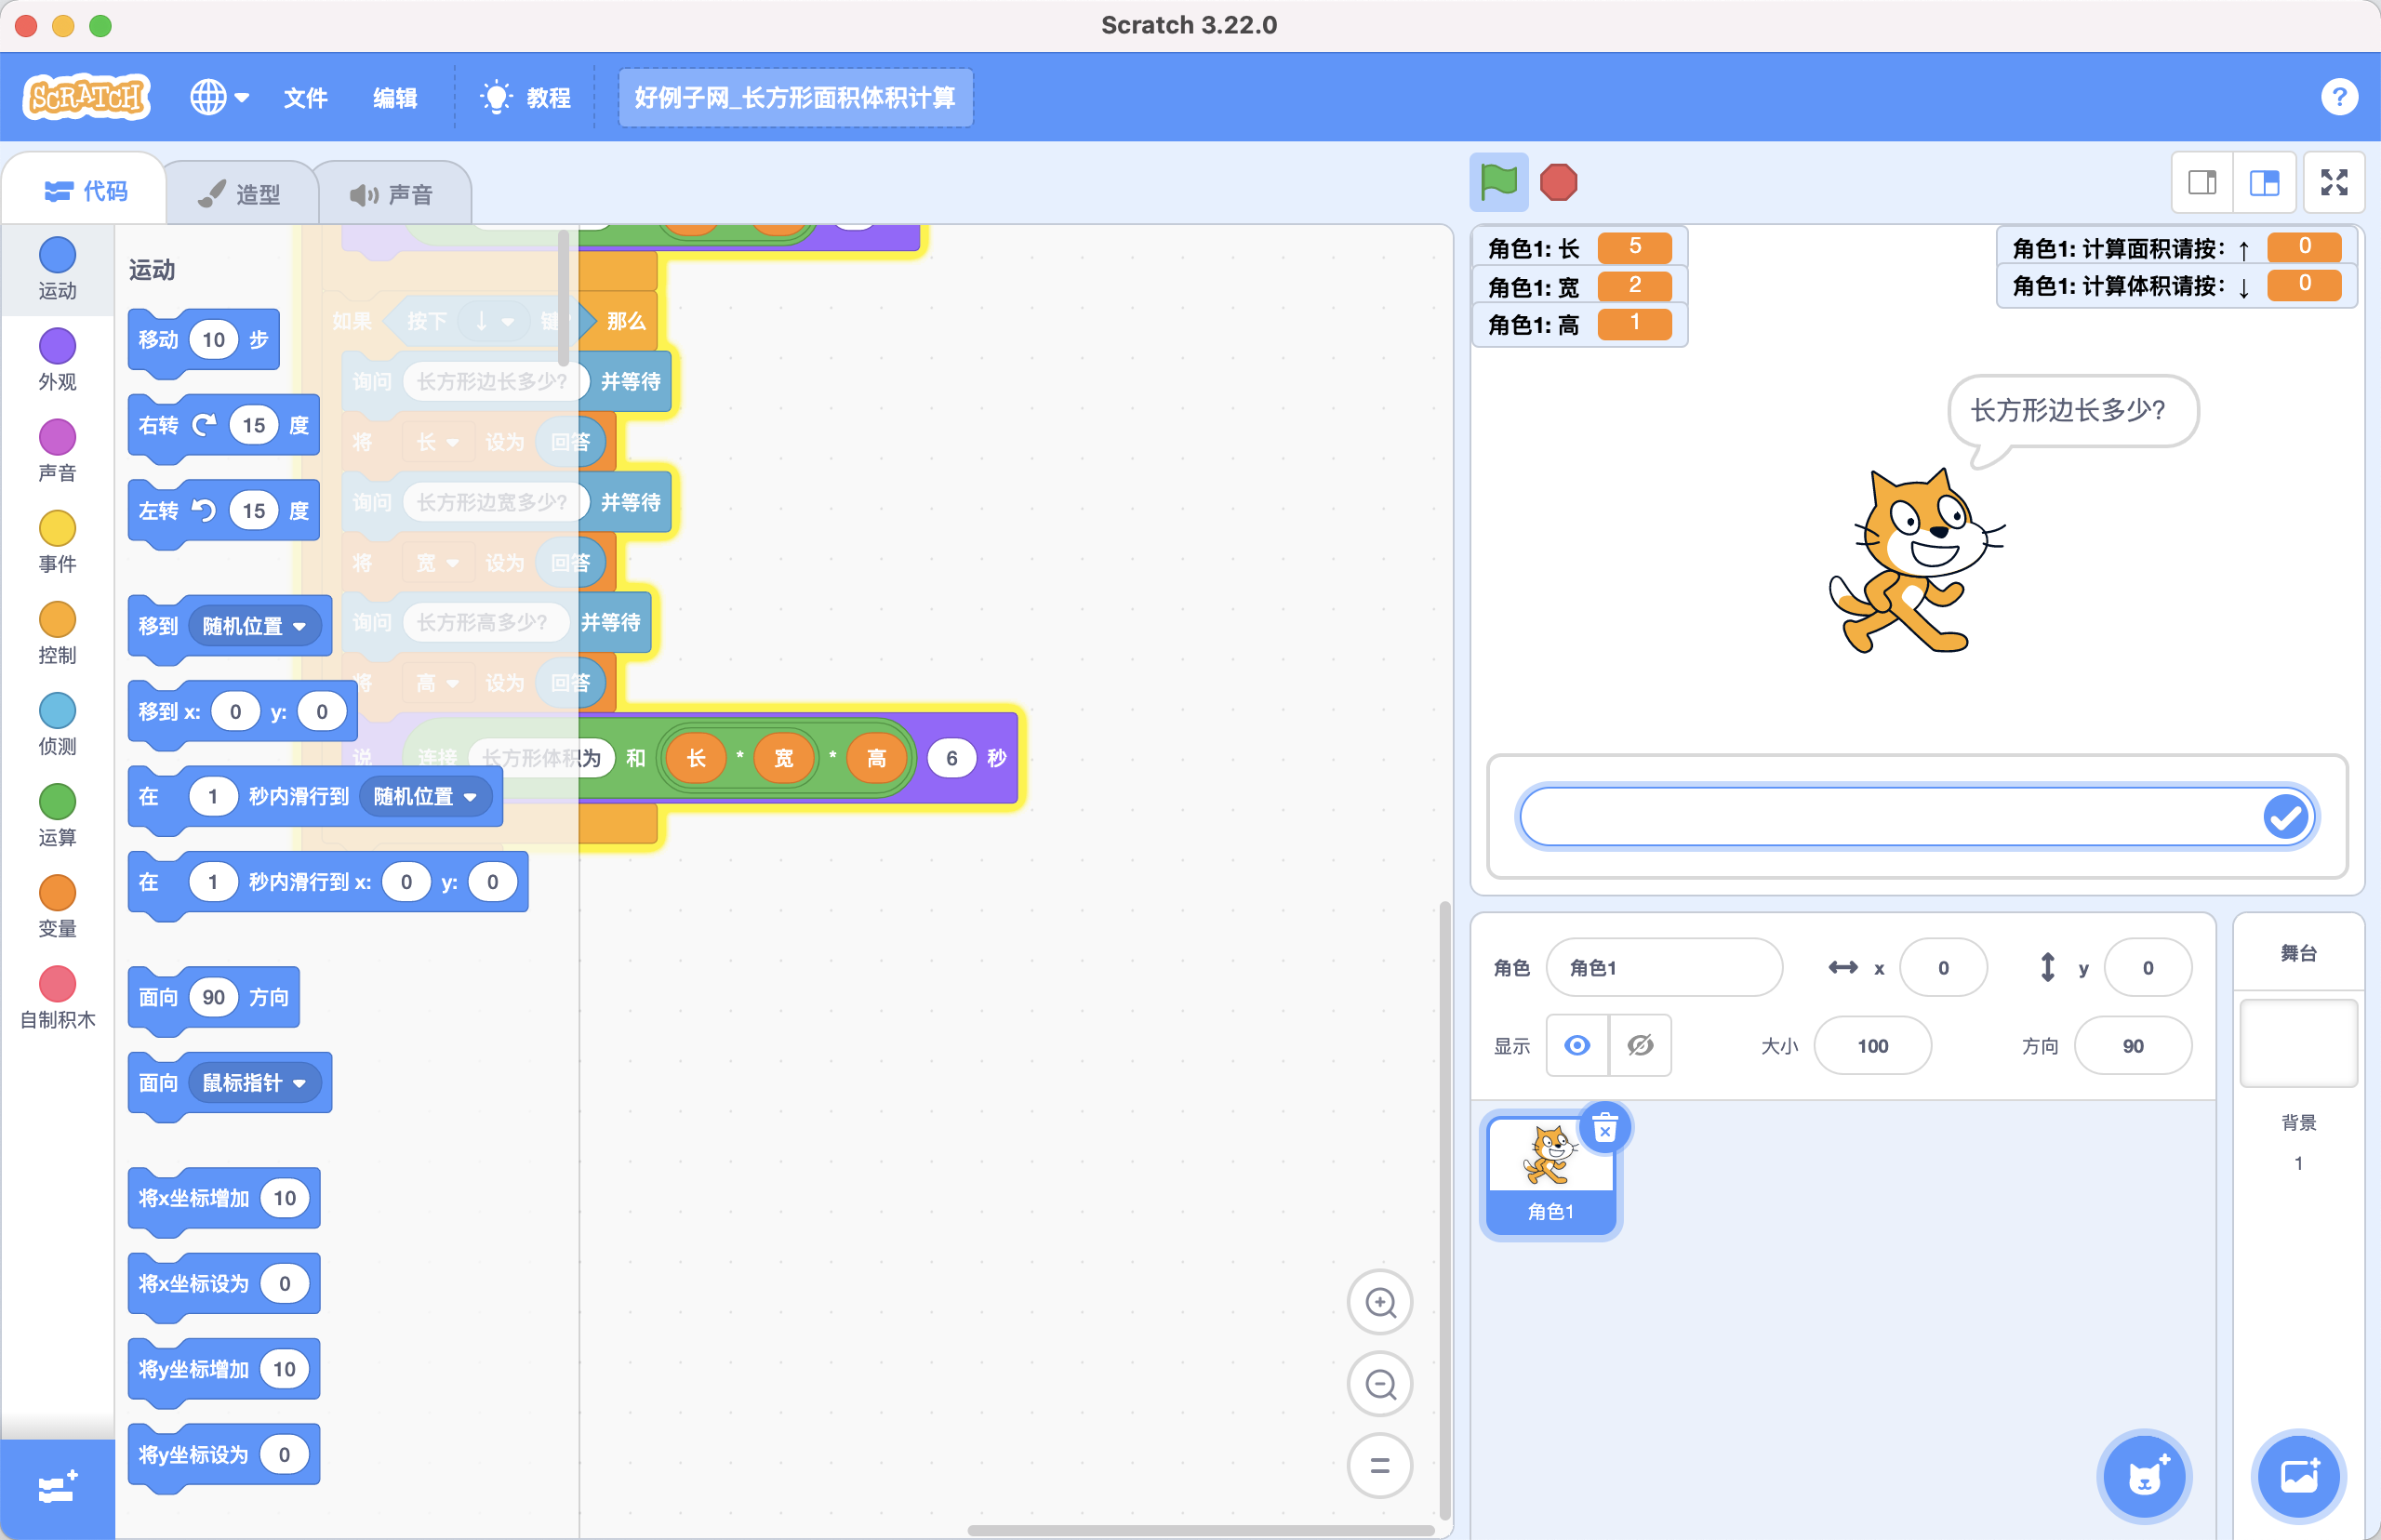Viewport: 2381px width, 1540px height.
Task: Open 鼠标指针 dropdown in 面向 block
Action: click(254, 1082)
